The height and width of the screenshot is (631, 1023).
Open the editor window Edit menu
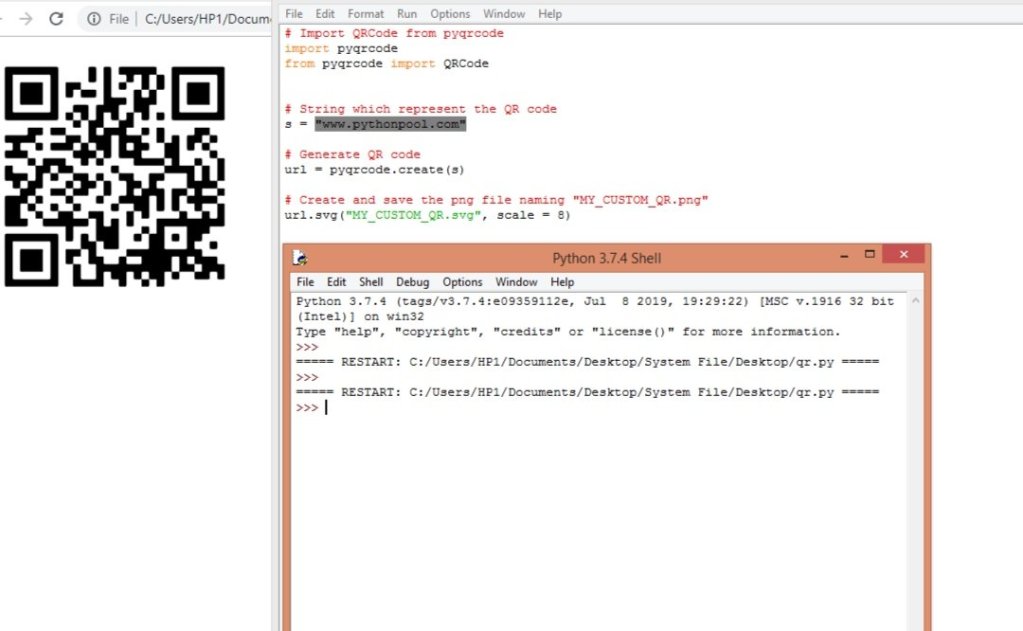tap(324, 14)
